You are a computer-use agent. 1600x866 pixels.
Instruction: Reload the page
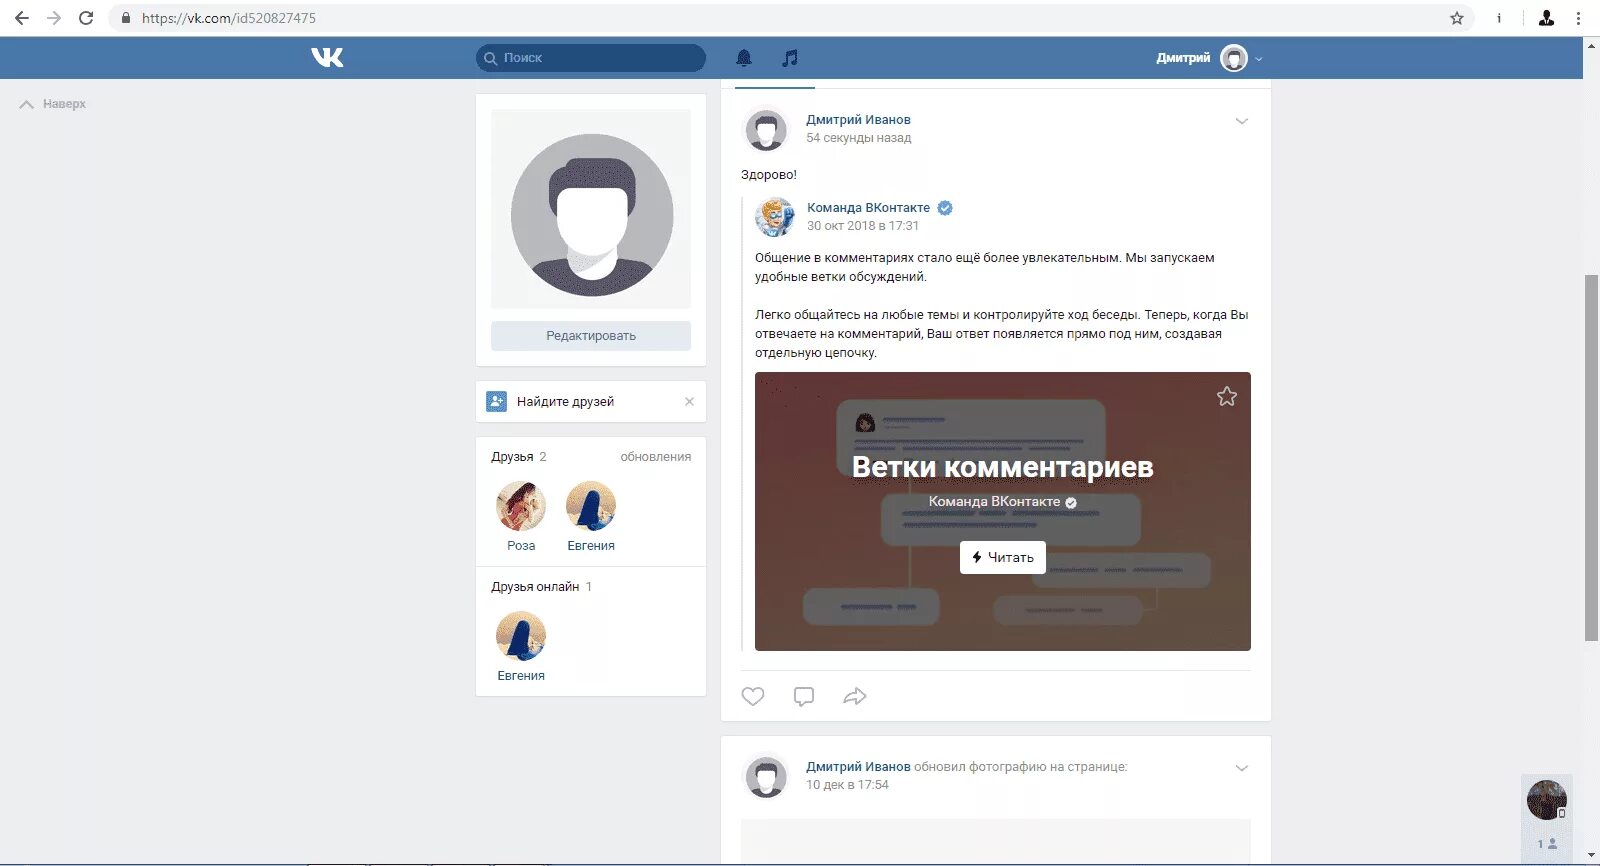(86, 18)
